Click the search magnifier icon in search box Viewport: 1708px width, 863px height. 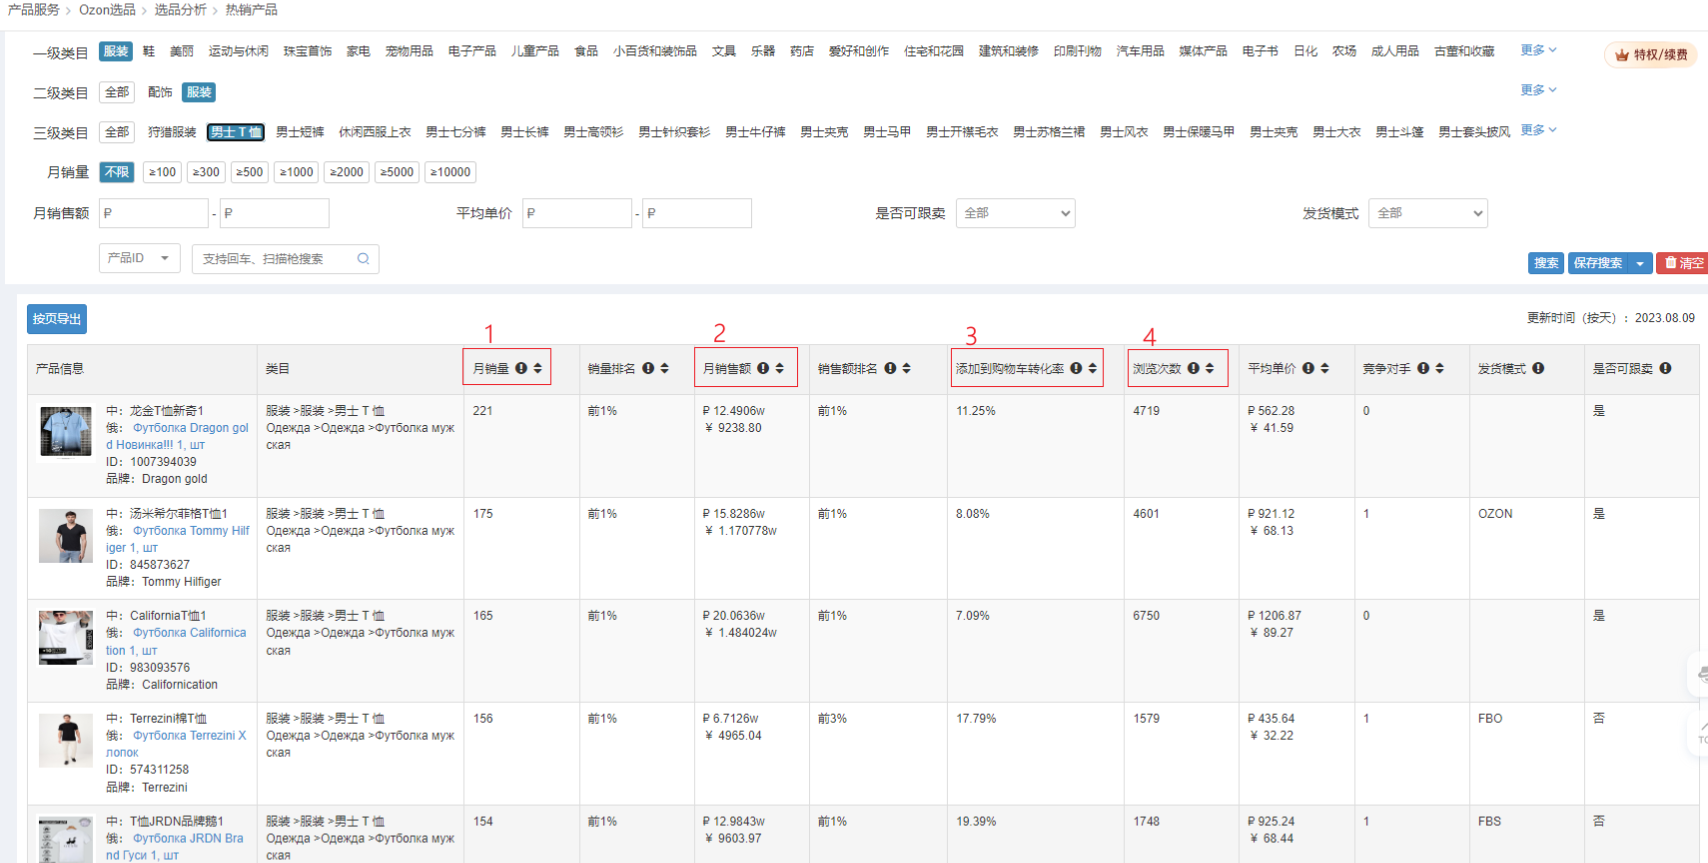pyautogui.click(x=363, y=259)
